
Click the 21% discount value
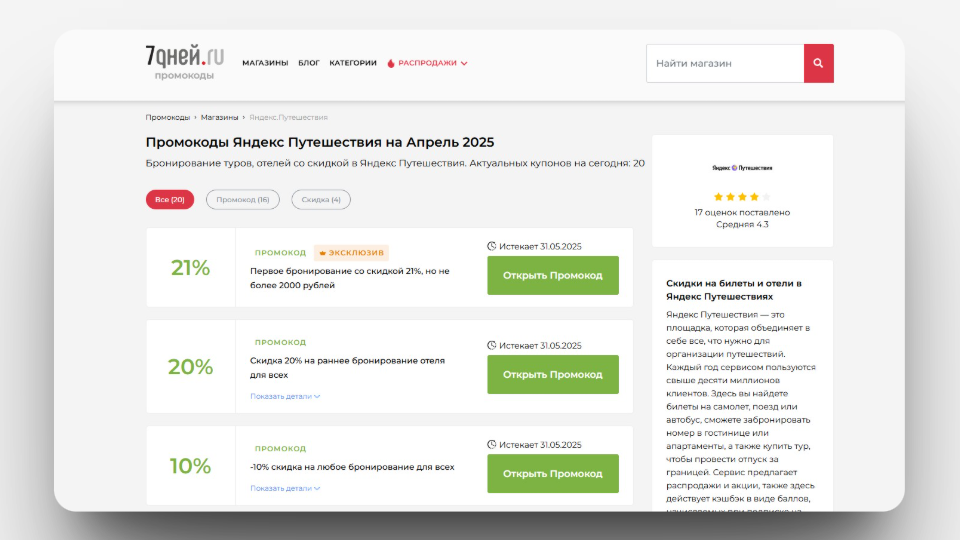tap(190, 268)
